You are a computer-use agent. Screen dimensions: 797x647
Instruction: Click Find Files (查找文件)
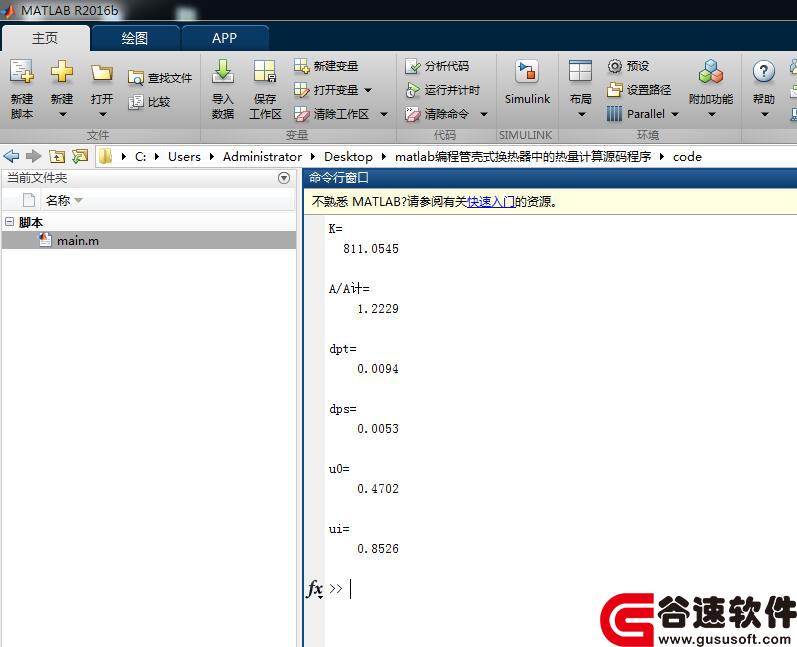pyautogui.click(x=160, y=78)
